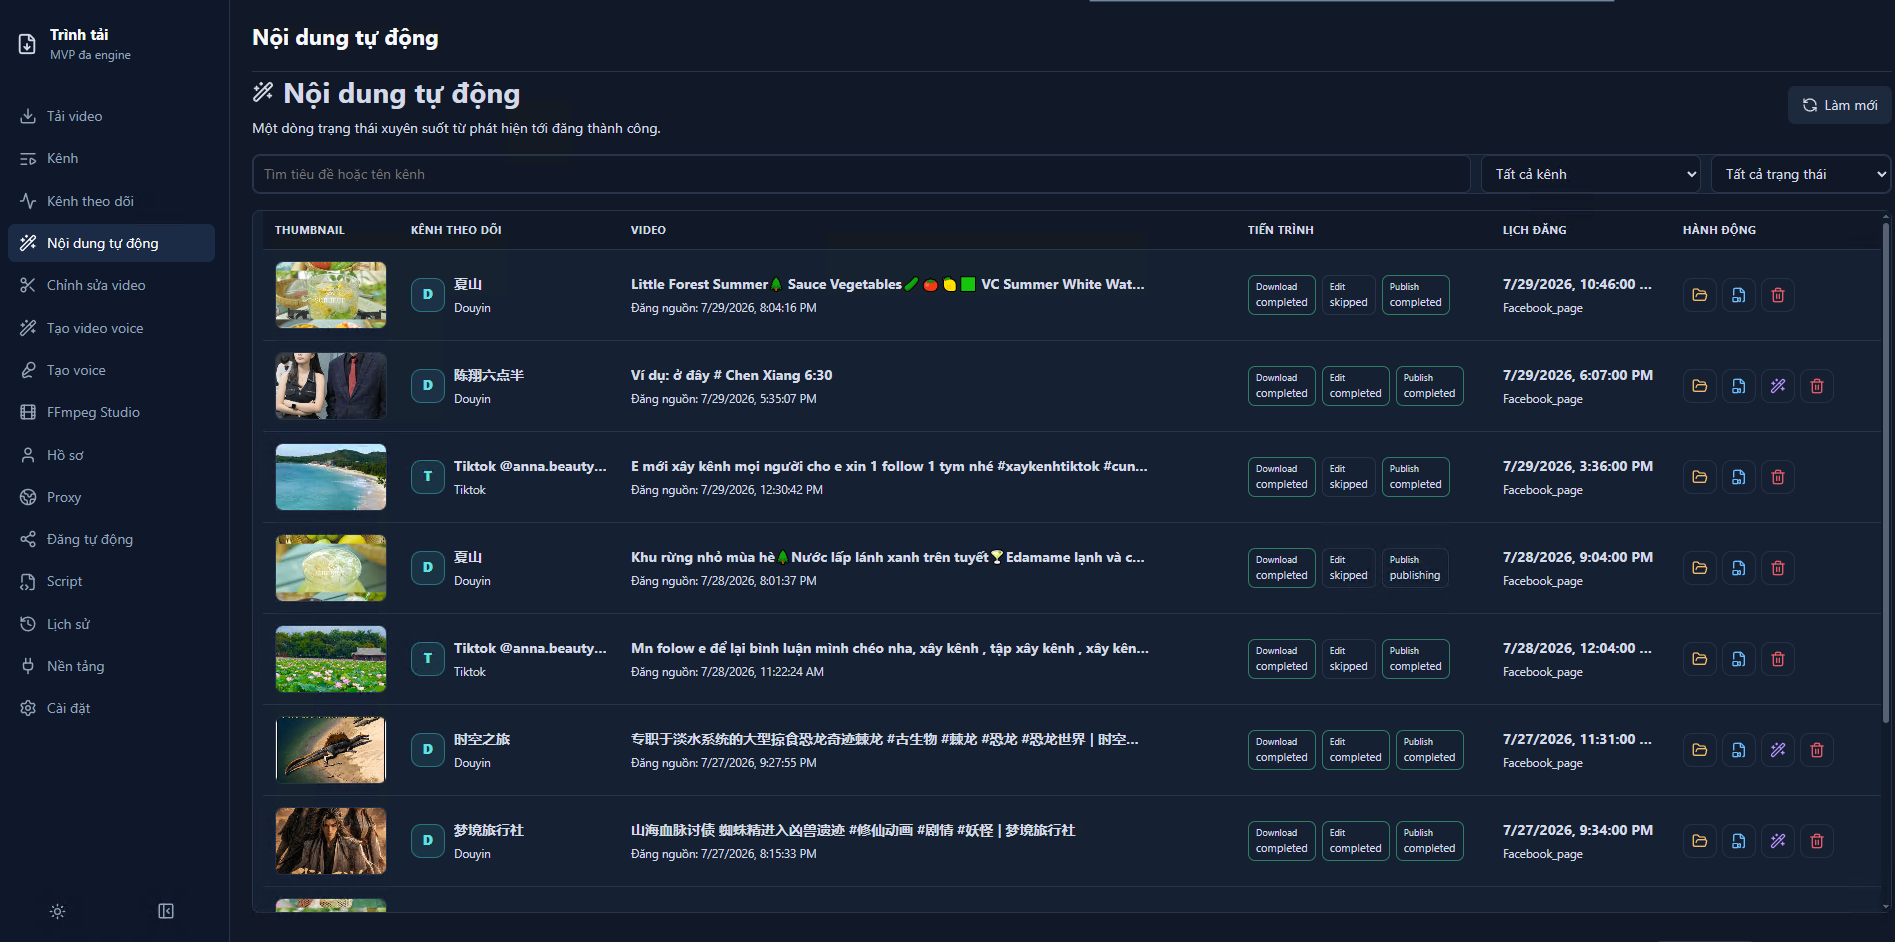Click 'Edit skipped' badge in Little Forest Summer row
The height and width of the screenshot is (942, 1895).
pos(1348,295)
